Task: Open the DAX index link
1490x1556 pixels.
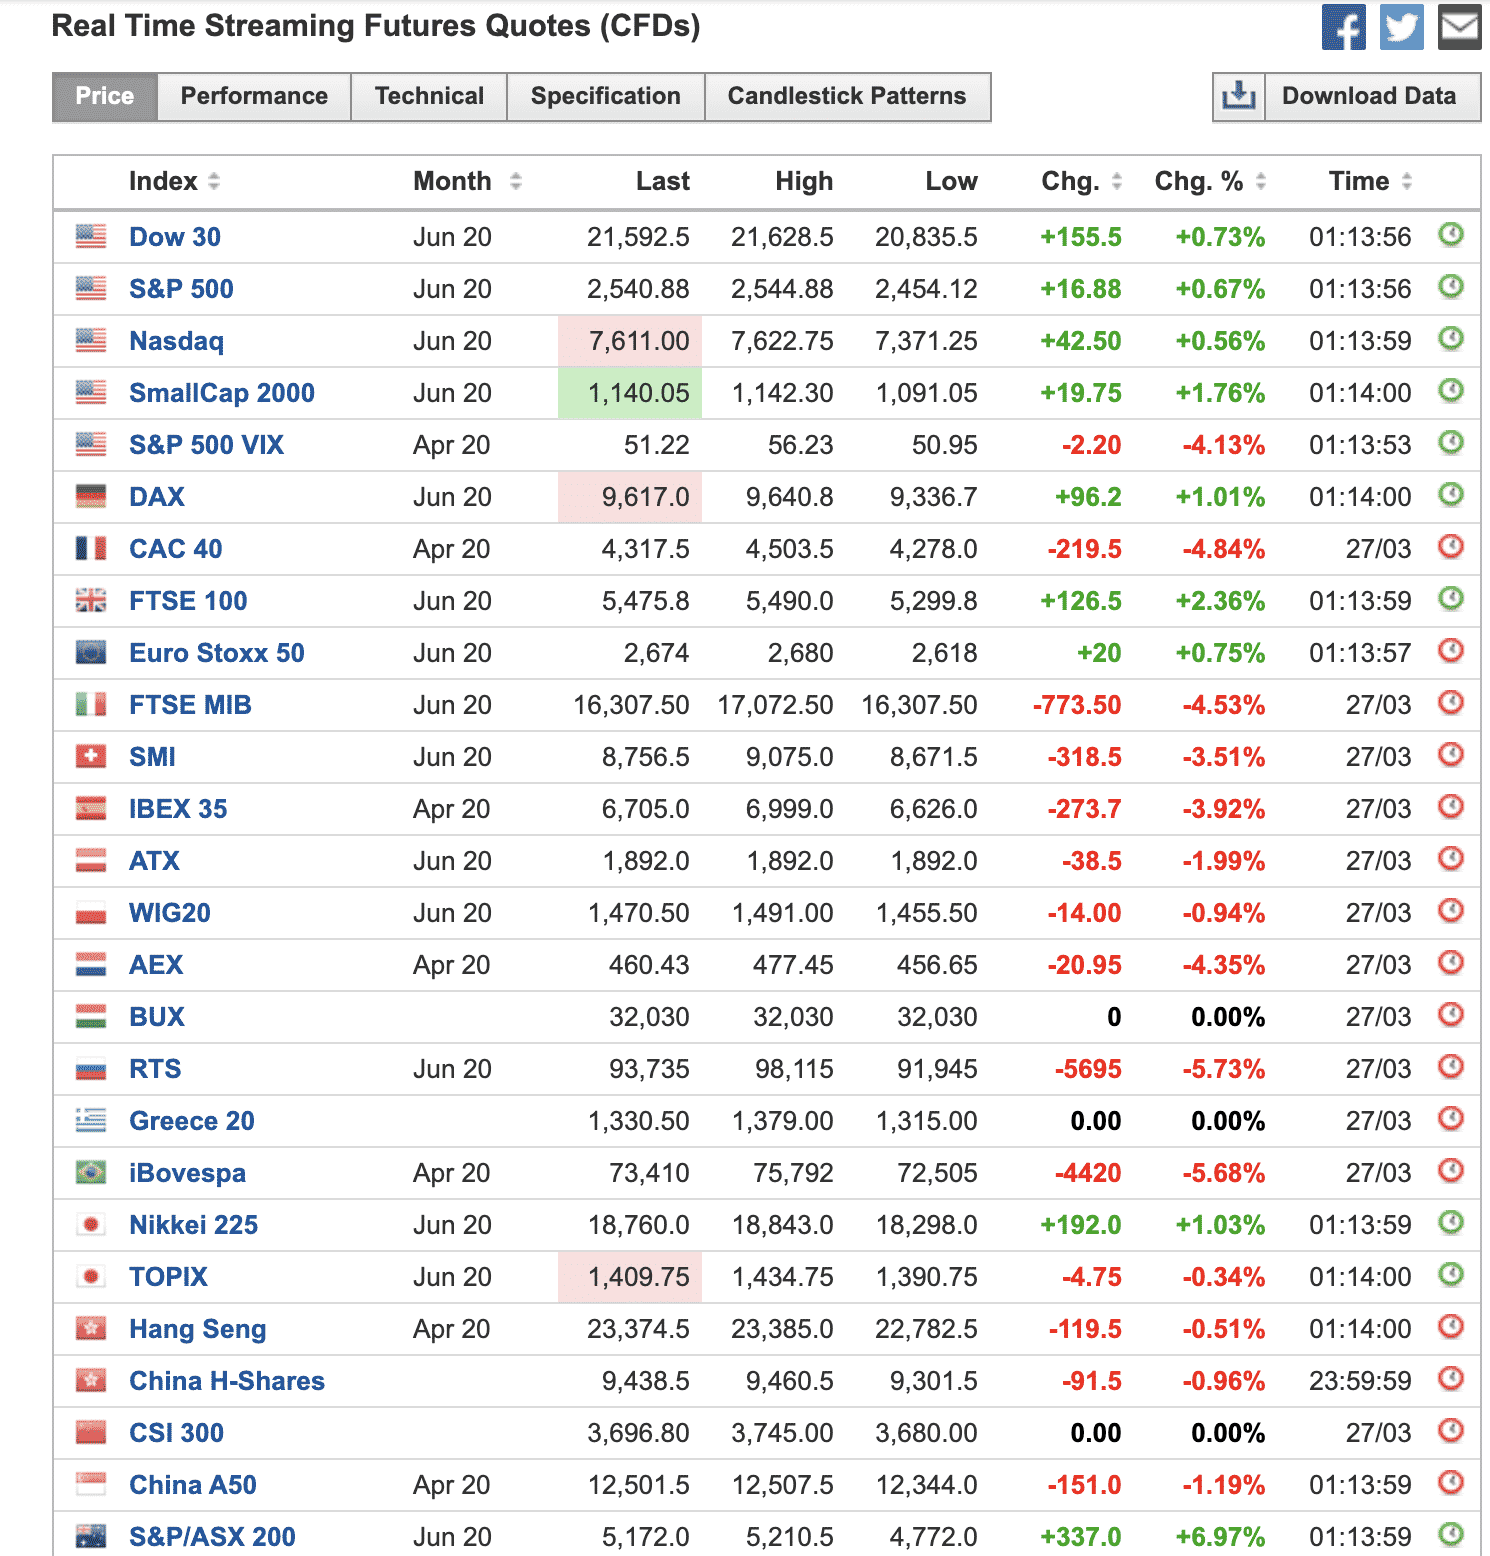Action: click(157, 497)
